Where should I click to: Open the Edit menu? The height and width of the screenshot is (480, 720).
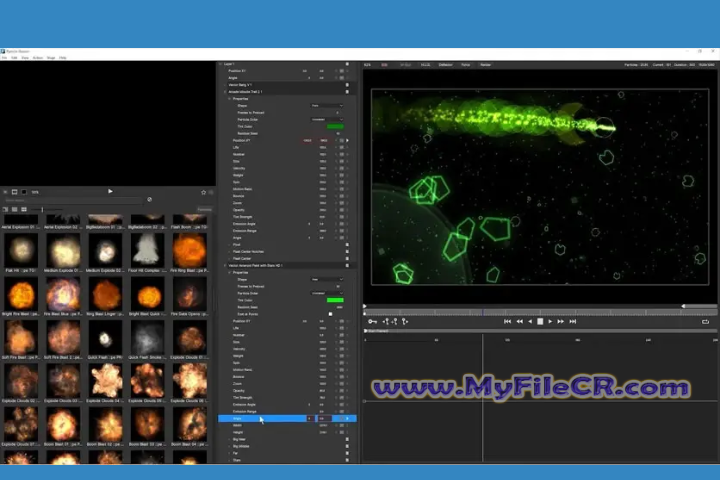(x=14, y=58)
